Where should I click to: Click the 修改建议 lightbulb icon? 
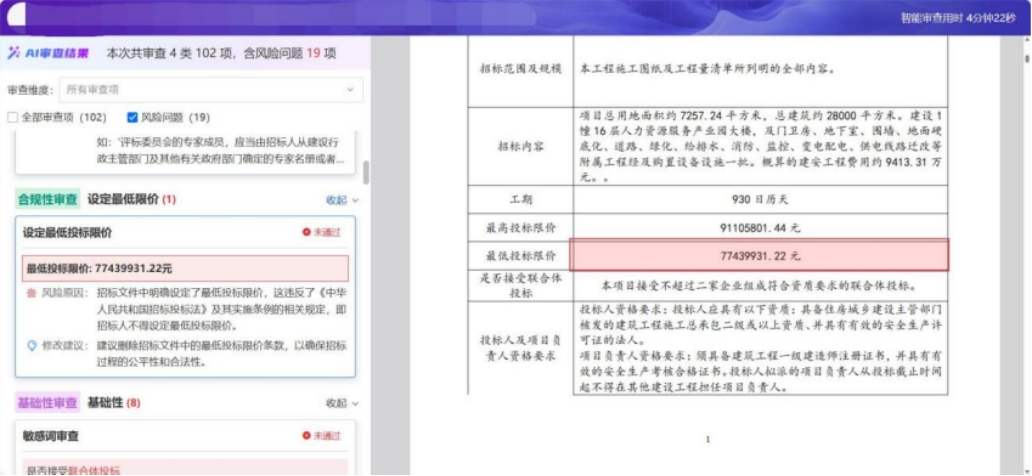(x=31, y=345)
